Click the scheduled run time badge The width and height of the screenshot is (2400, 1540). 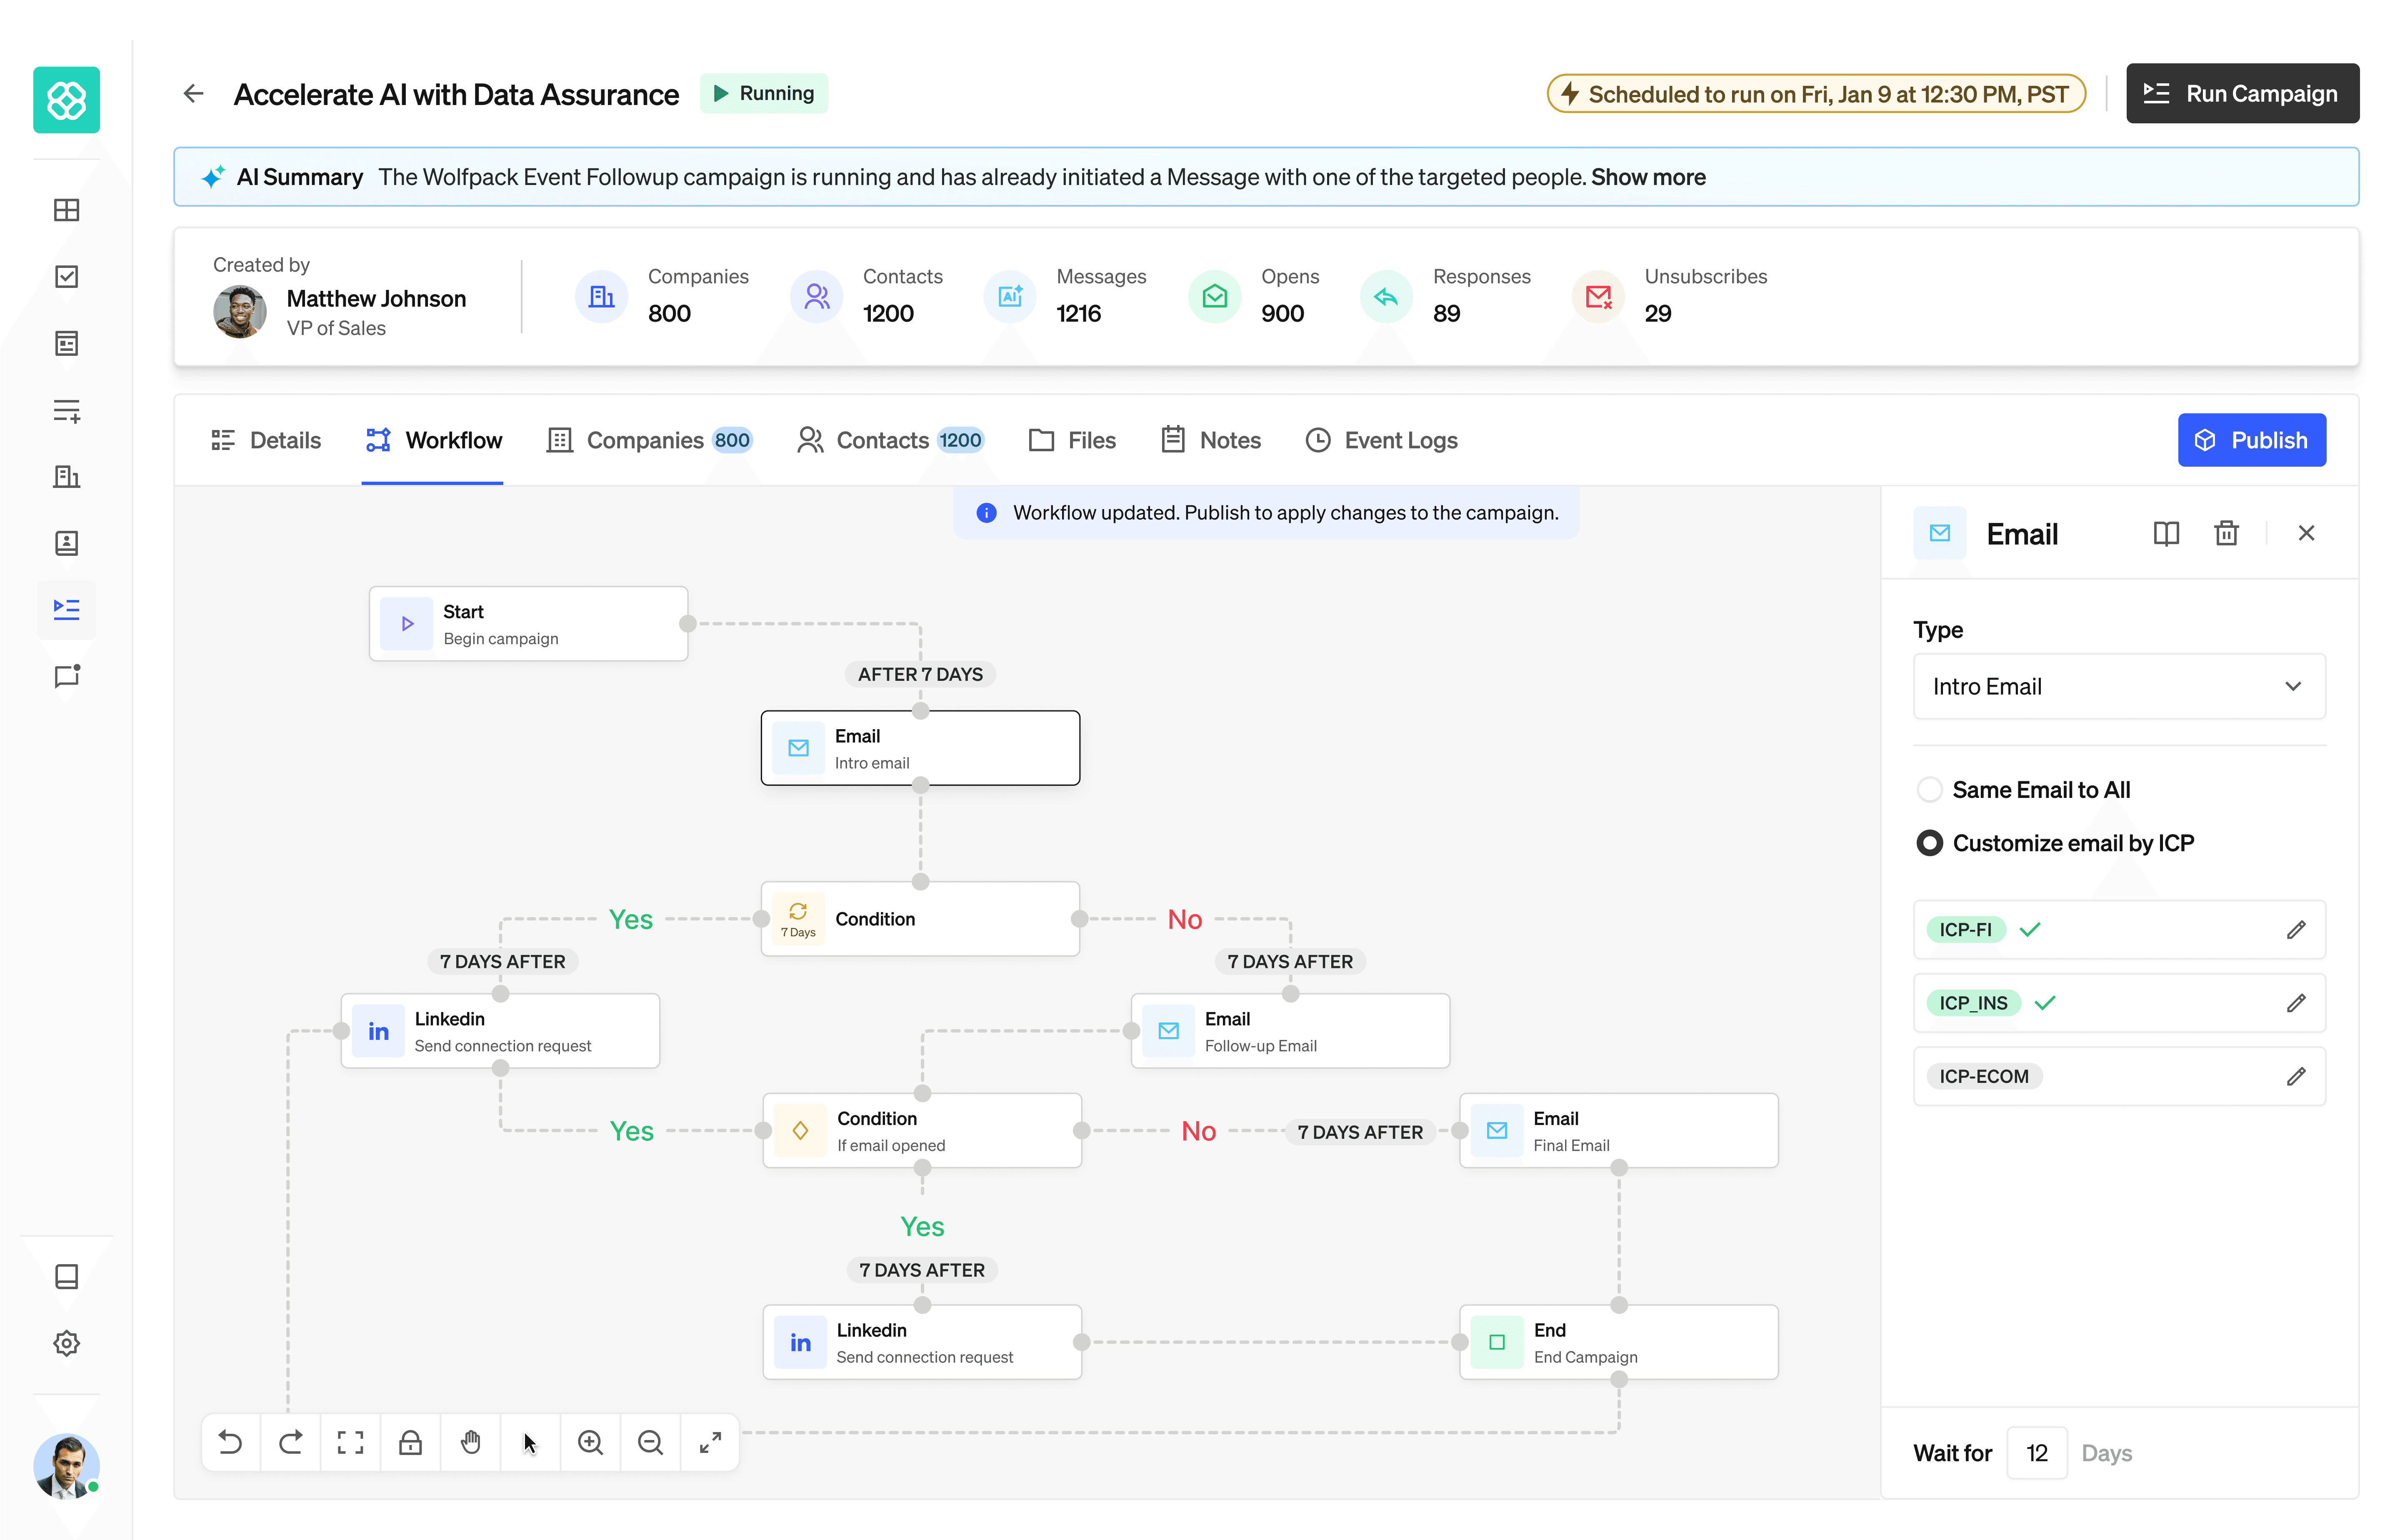1815,94
